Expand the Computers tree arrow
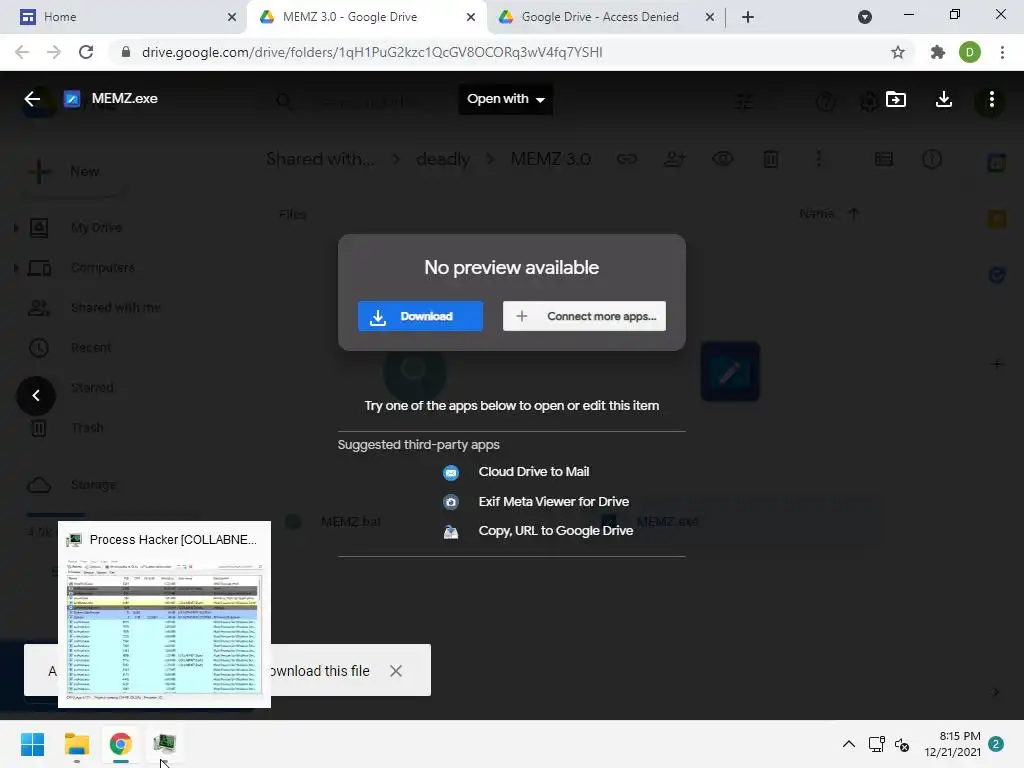The height and width of the screenshot is (768, 1024). 16,268
